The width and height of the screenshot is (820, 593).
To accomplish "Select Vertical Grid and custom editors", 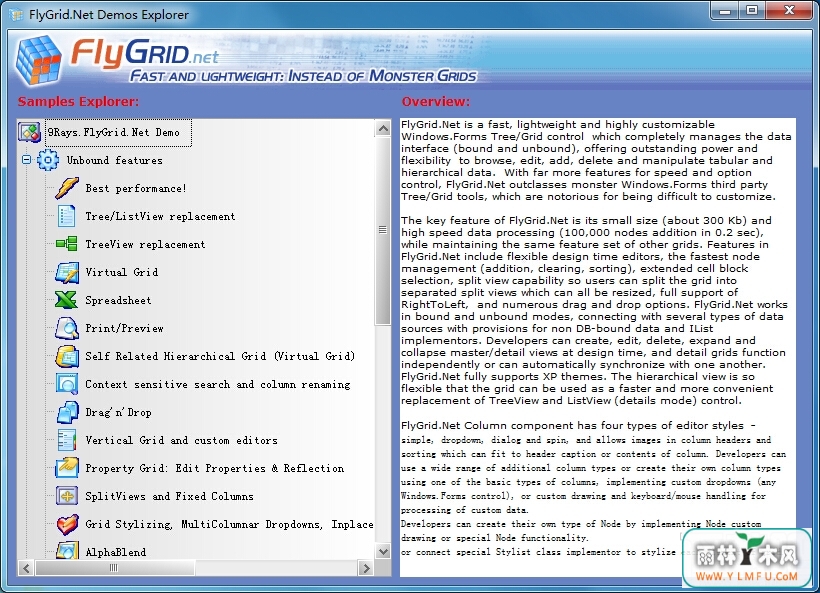I will coord(181,440).
